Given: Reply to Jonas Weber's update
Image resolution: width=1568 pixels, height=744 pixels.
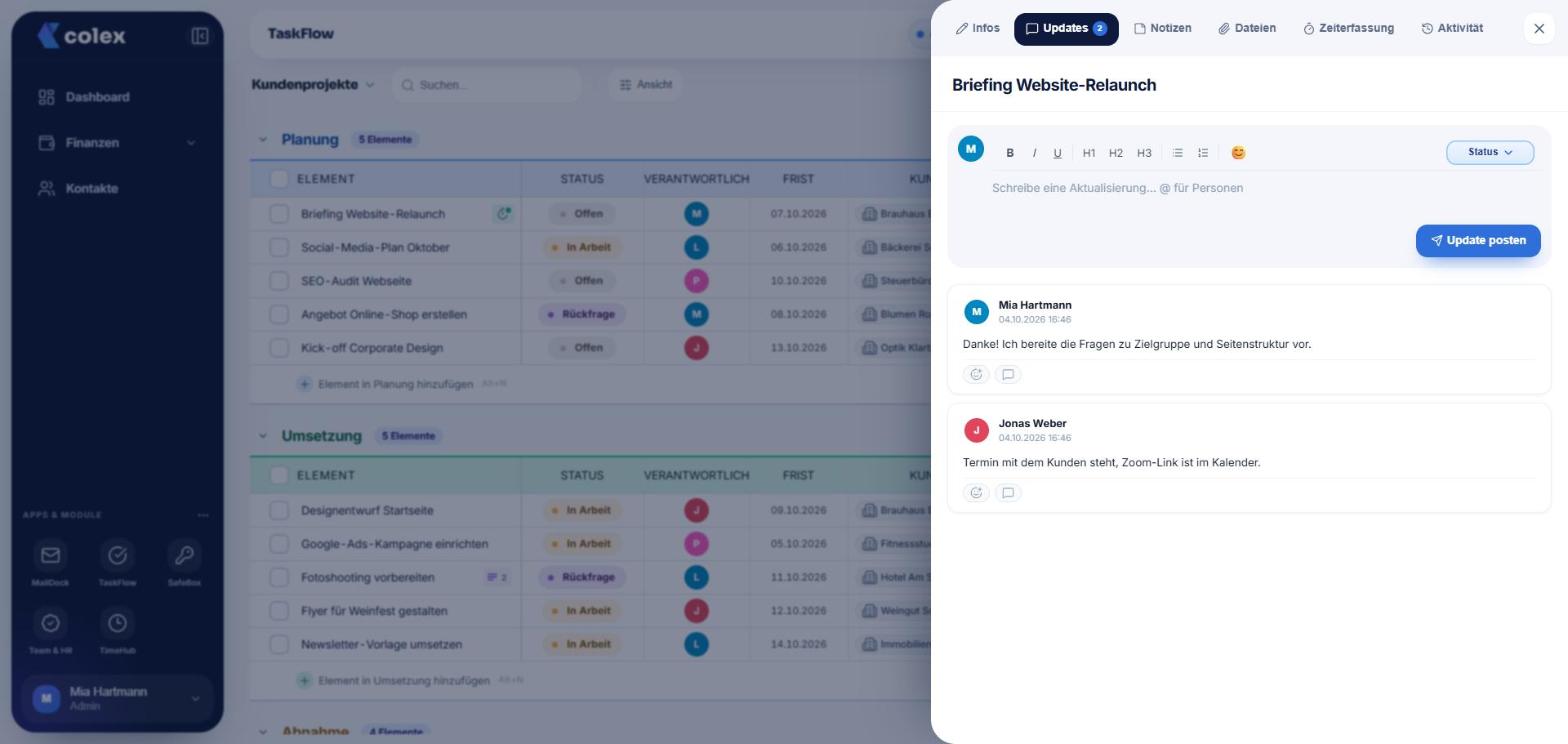Looking at the screenshot, I should click(x=1008, y=492).
